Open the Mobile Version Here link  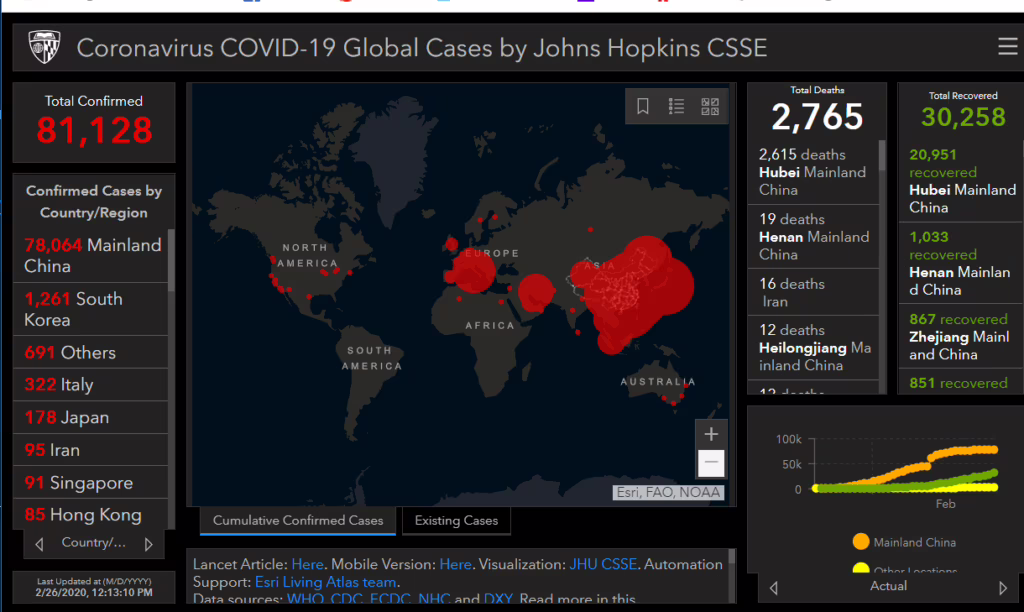pos(455,564)
